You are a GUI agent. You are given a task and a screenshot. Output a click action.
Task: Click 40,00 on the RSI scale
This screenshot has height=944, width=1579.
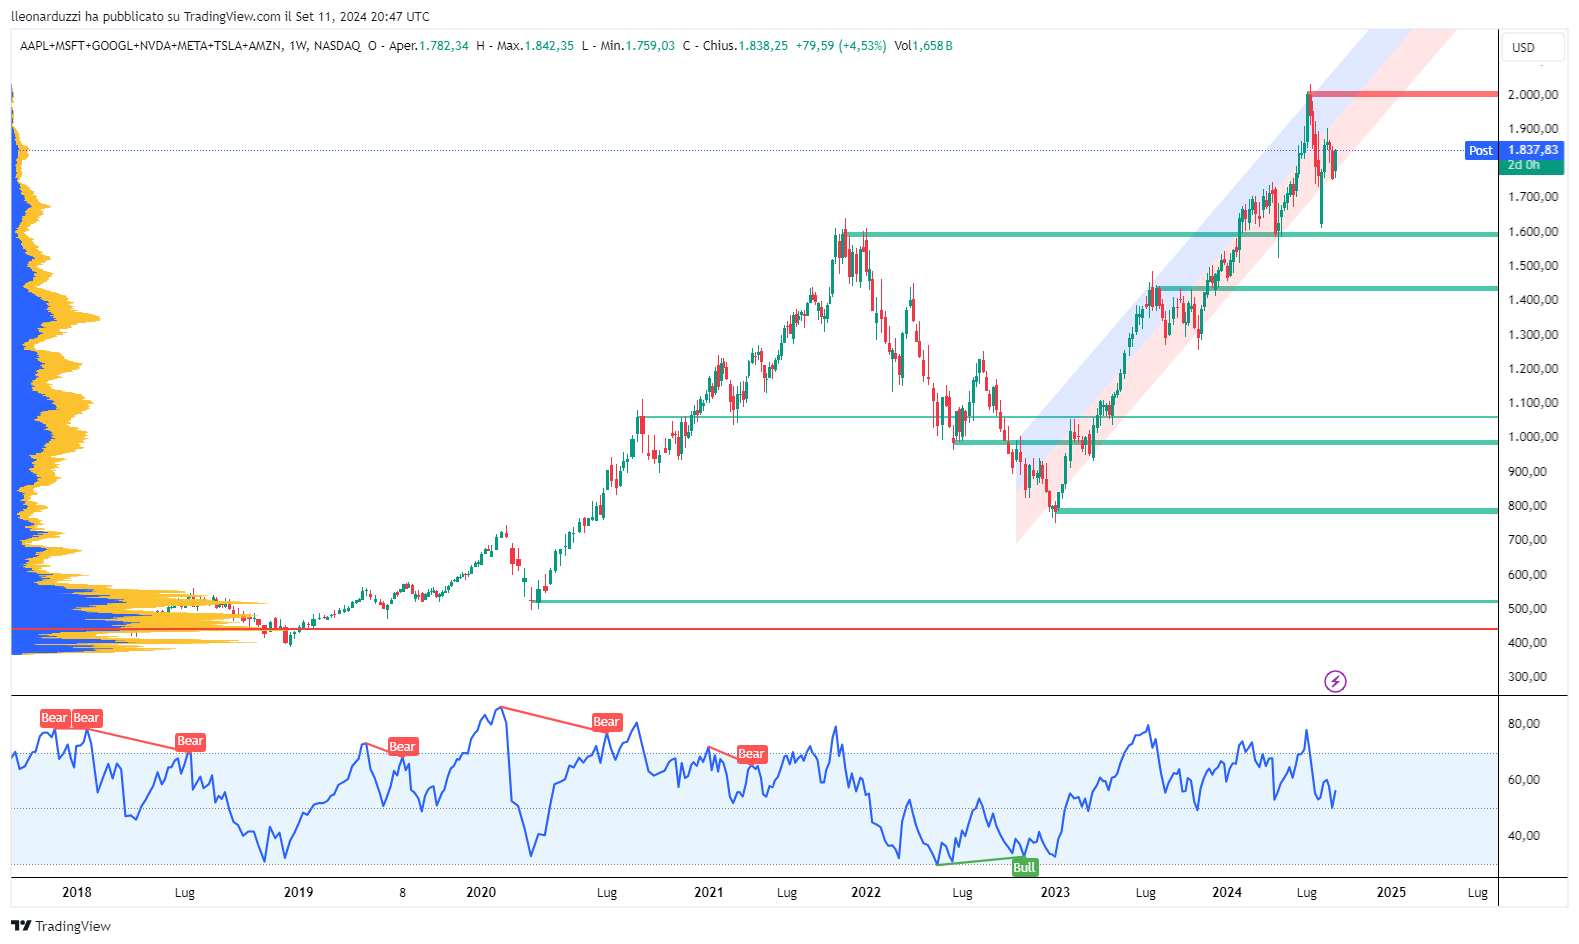[1524, 836]
